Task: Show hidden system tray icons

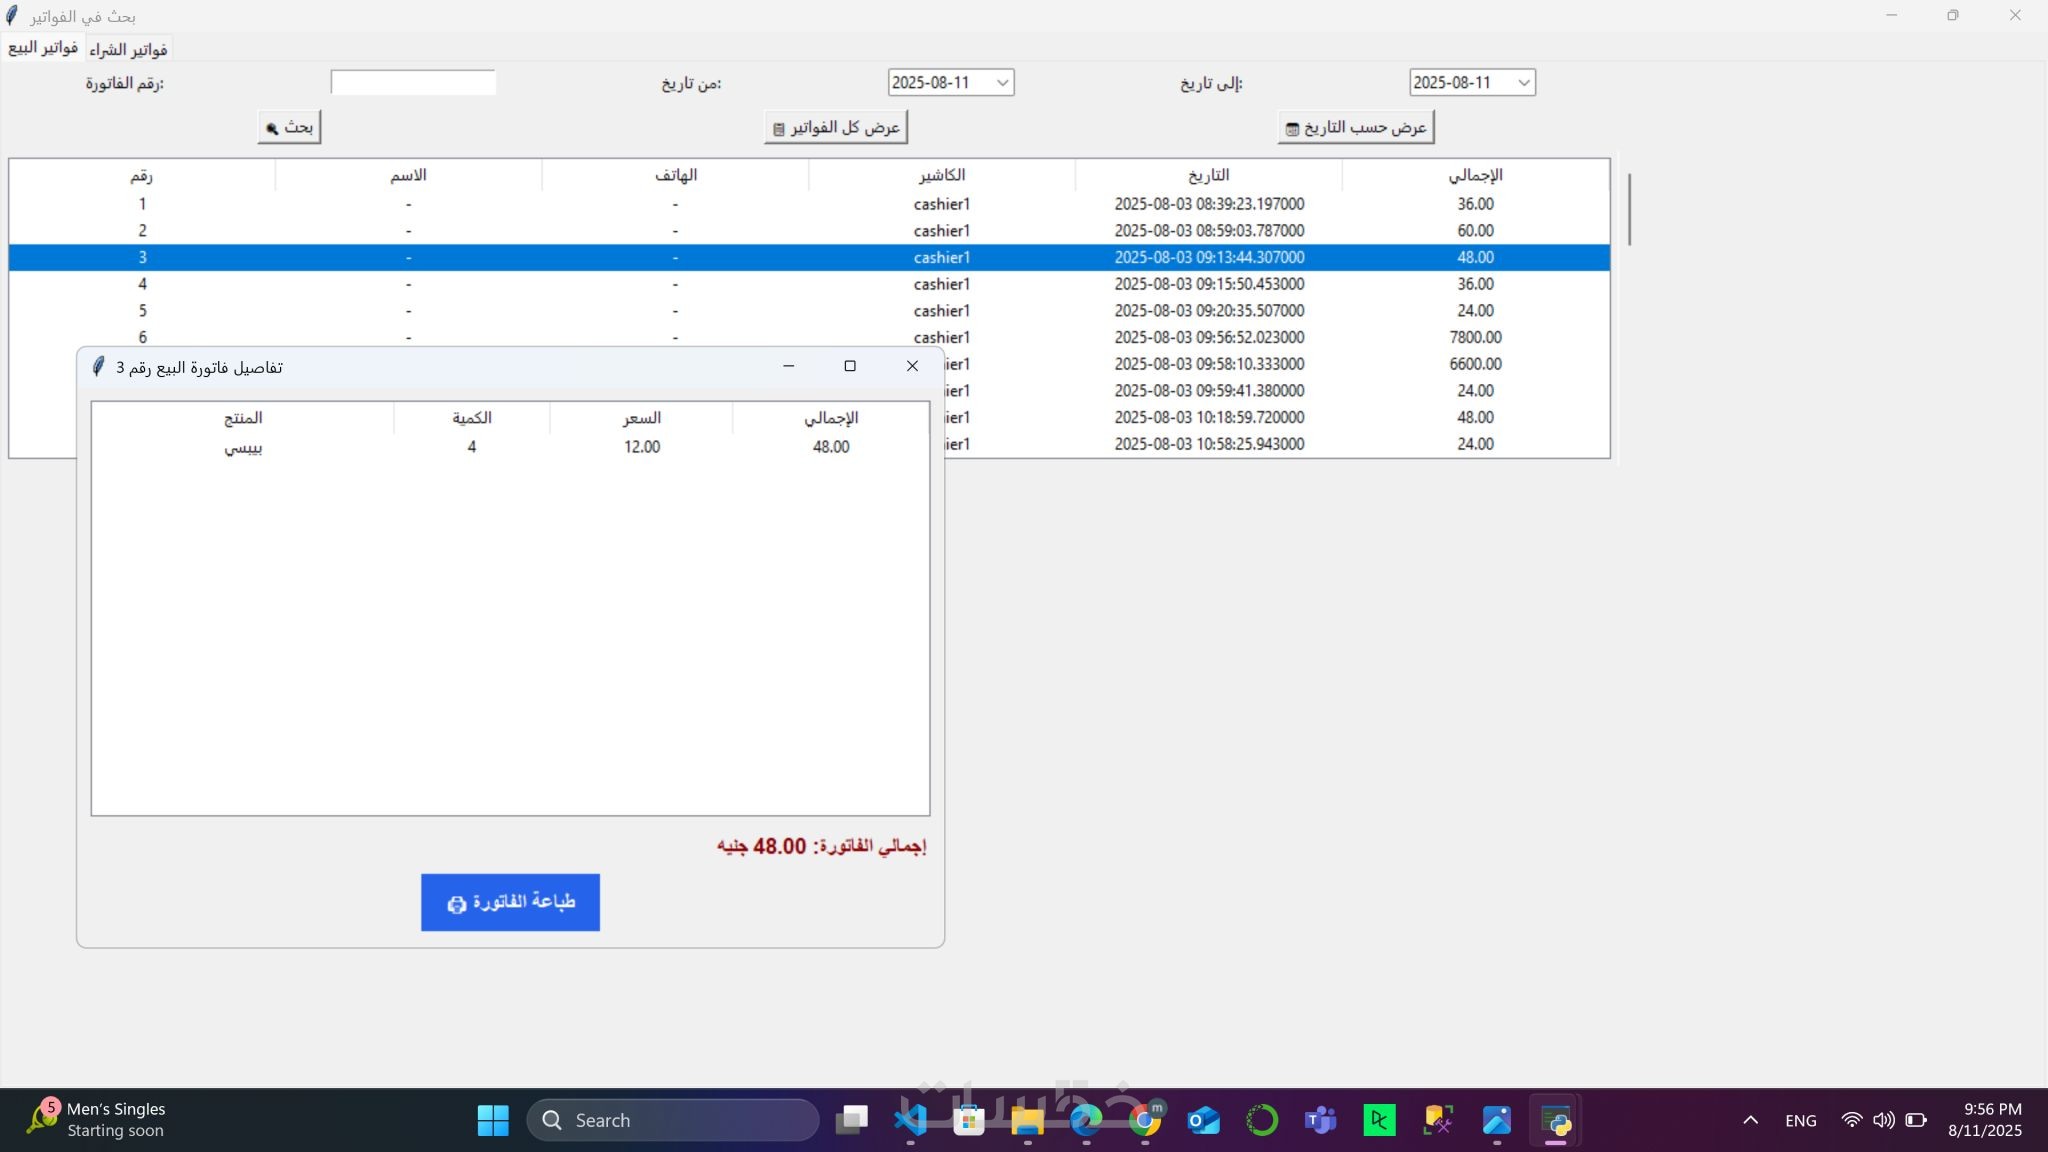Action: pyautogui.click(x=1750, y=1120)
